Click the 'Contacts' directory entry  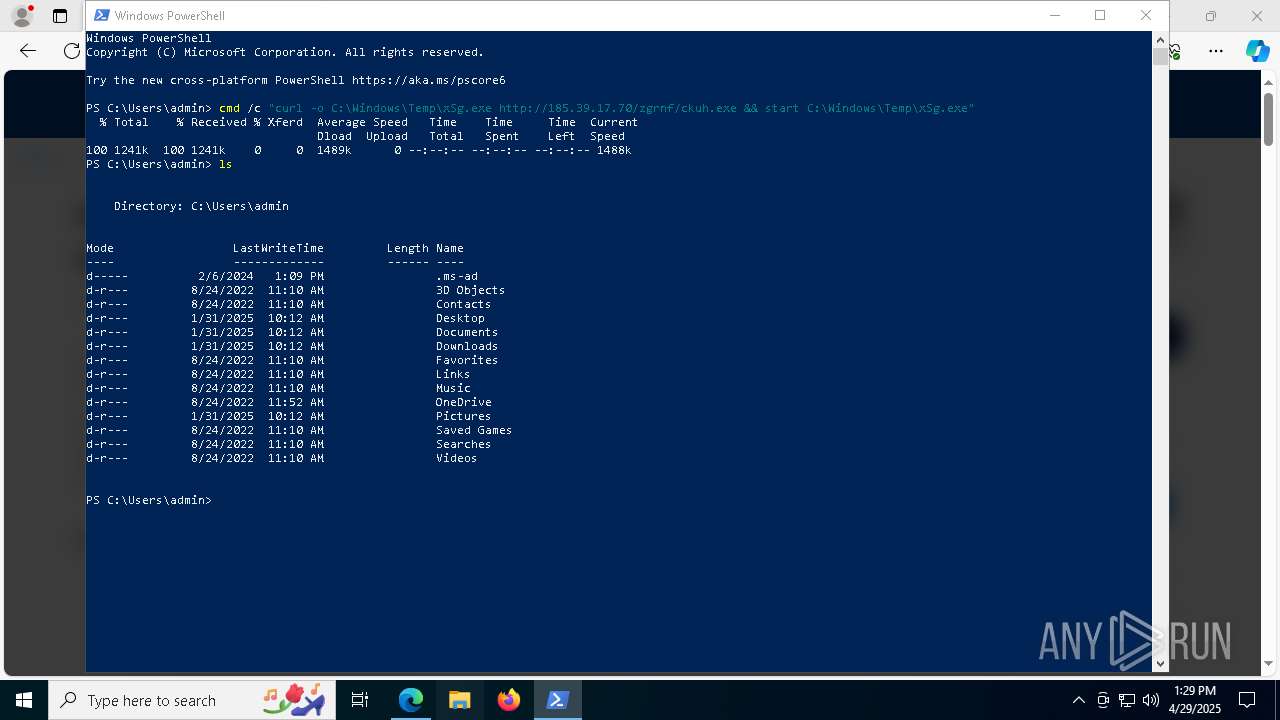(x=463, y=304)
